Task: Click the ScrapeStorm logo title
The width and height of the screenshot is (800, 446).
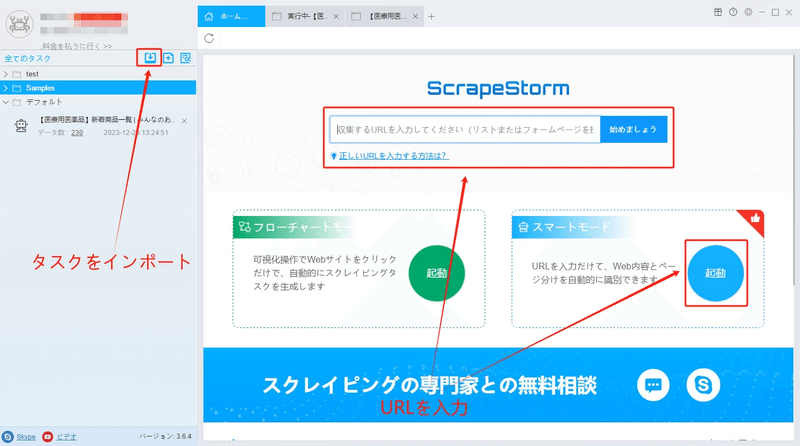Action: [498, 89]
